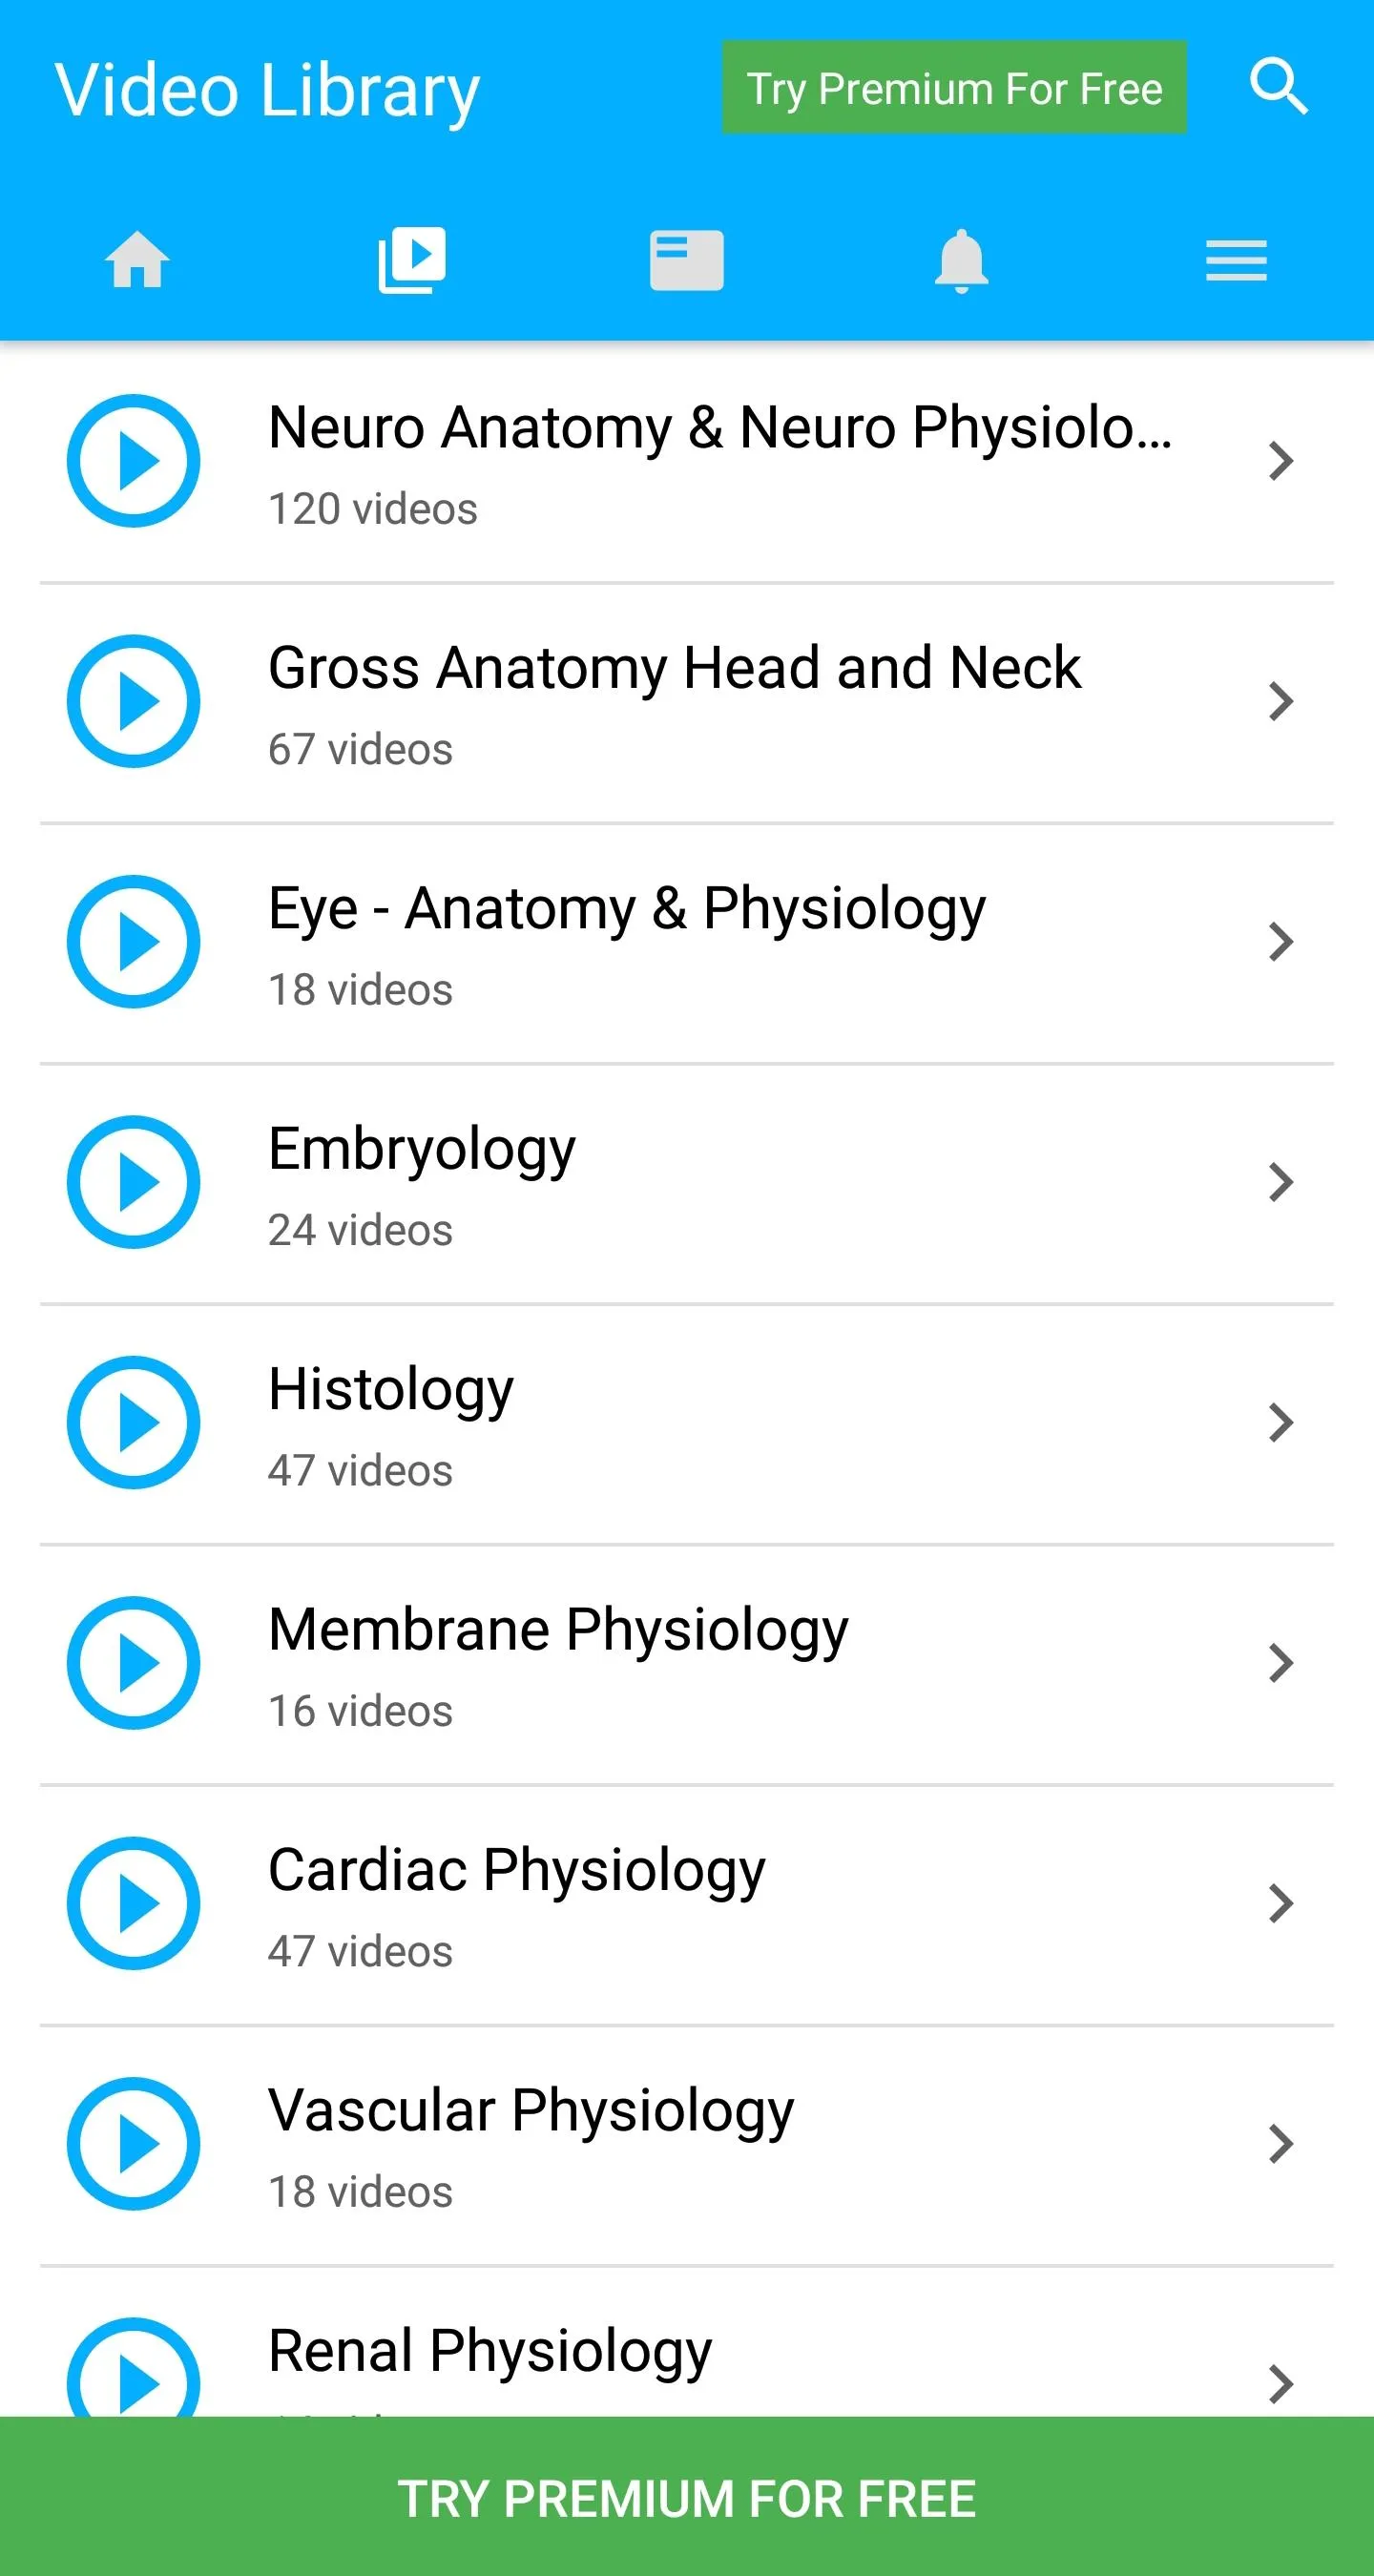This screenshot has width=1374, height=2576.
Task: Select the Histology category title
Action: tap(391, 1390)
